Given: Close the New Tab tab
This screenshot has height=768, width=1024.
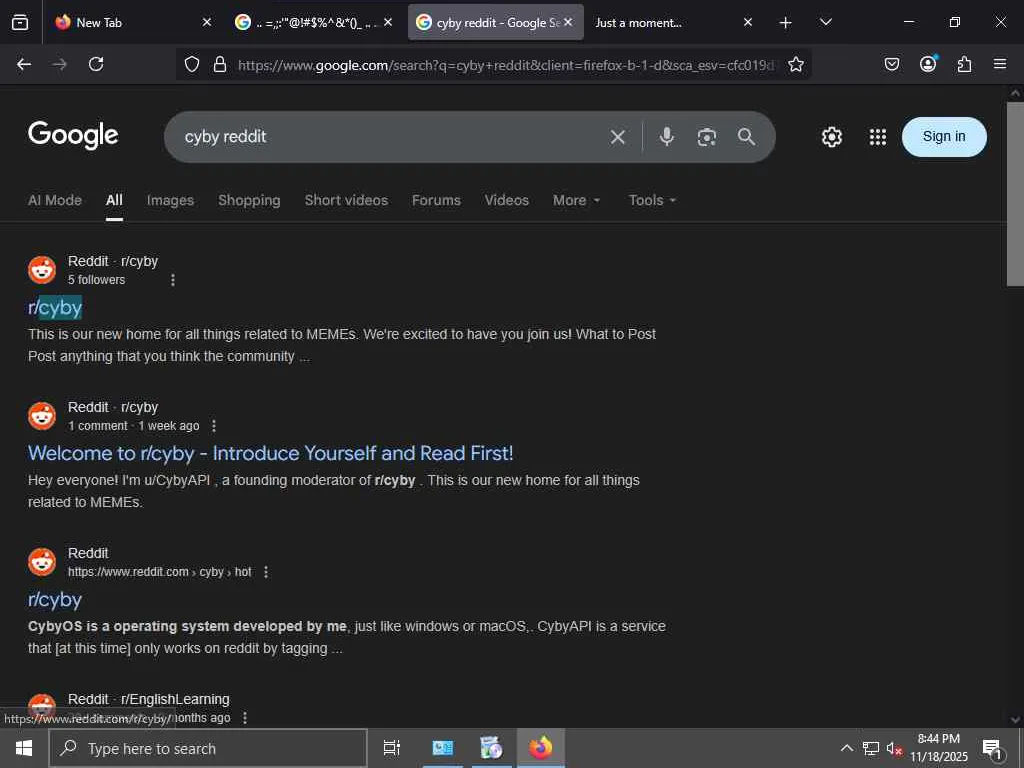Looking at the screenshot, I should (206, 22).
